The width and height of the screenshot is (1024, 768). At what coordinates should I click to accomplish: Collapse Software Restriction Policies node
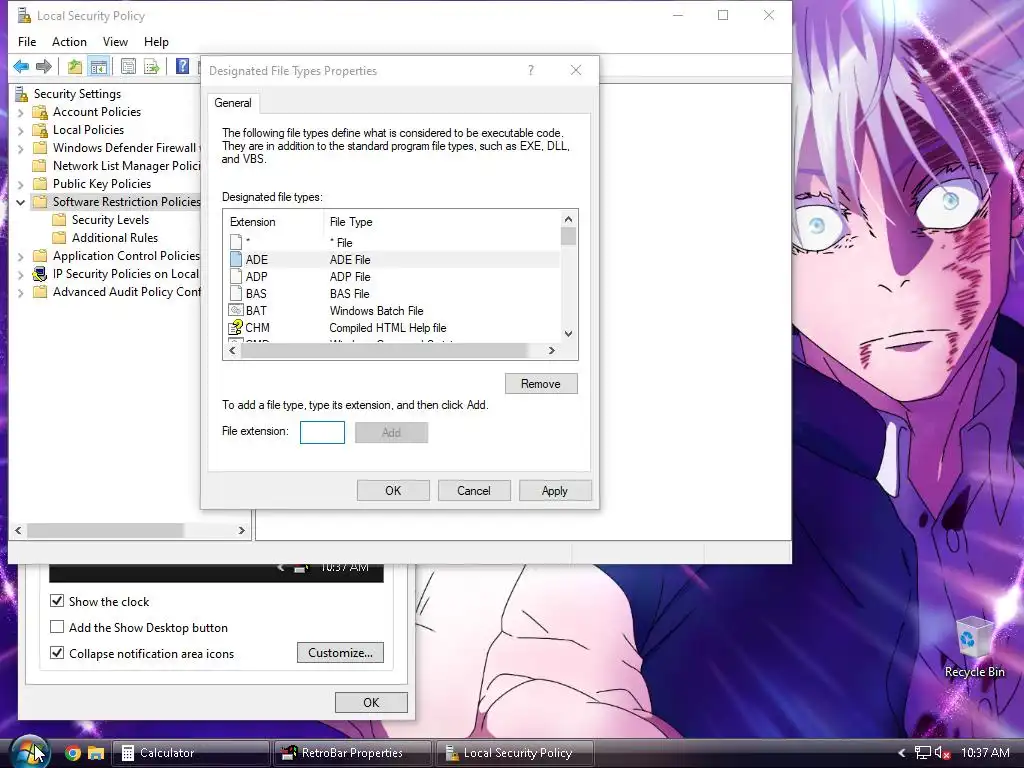pyautogui.click(x=20, y=202)
